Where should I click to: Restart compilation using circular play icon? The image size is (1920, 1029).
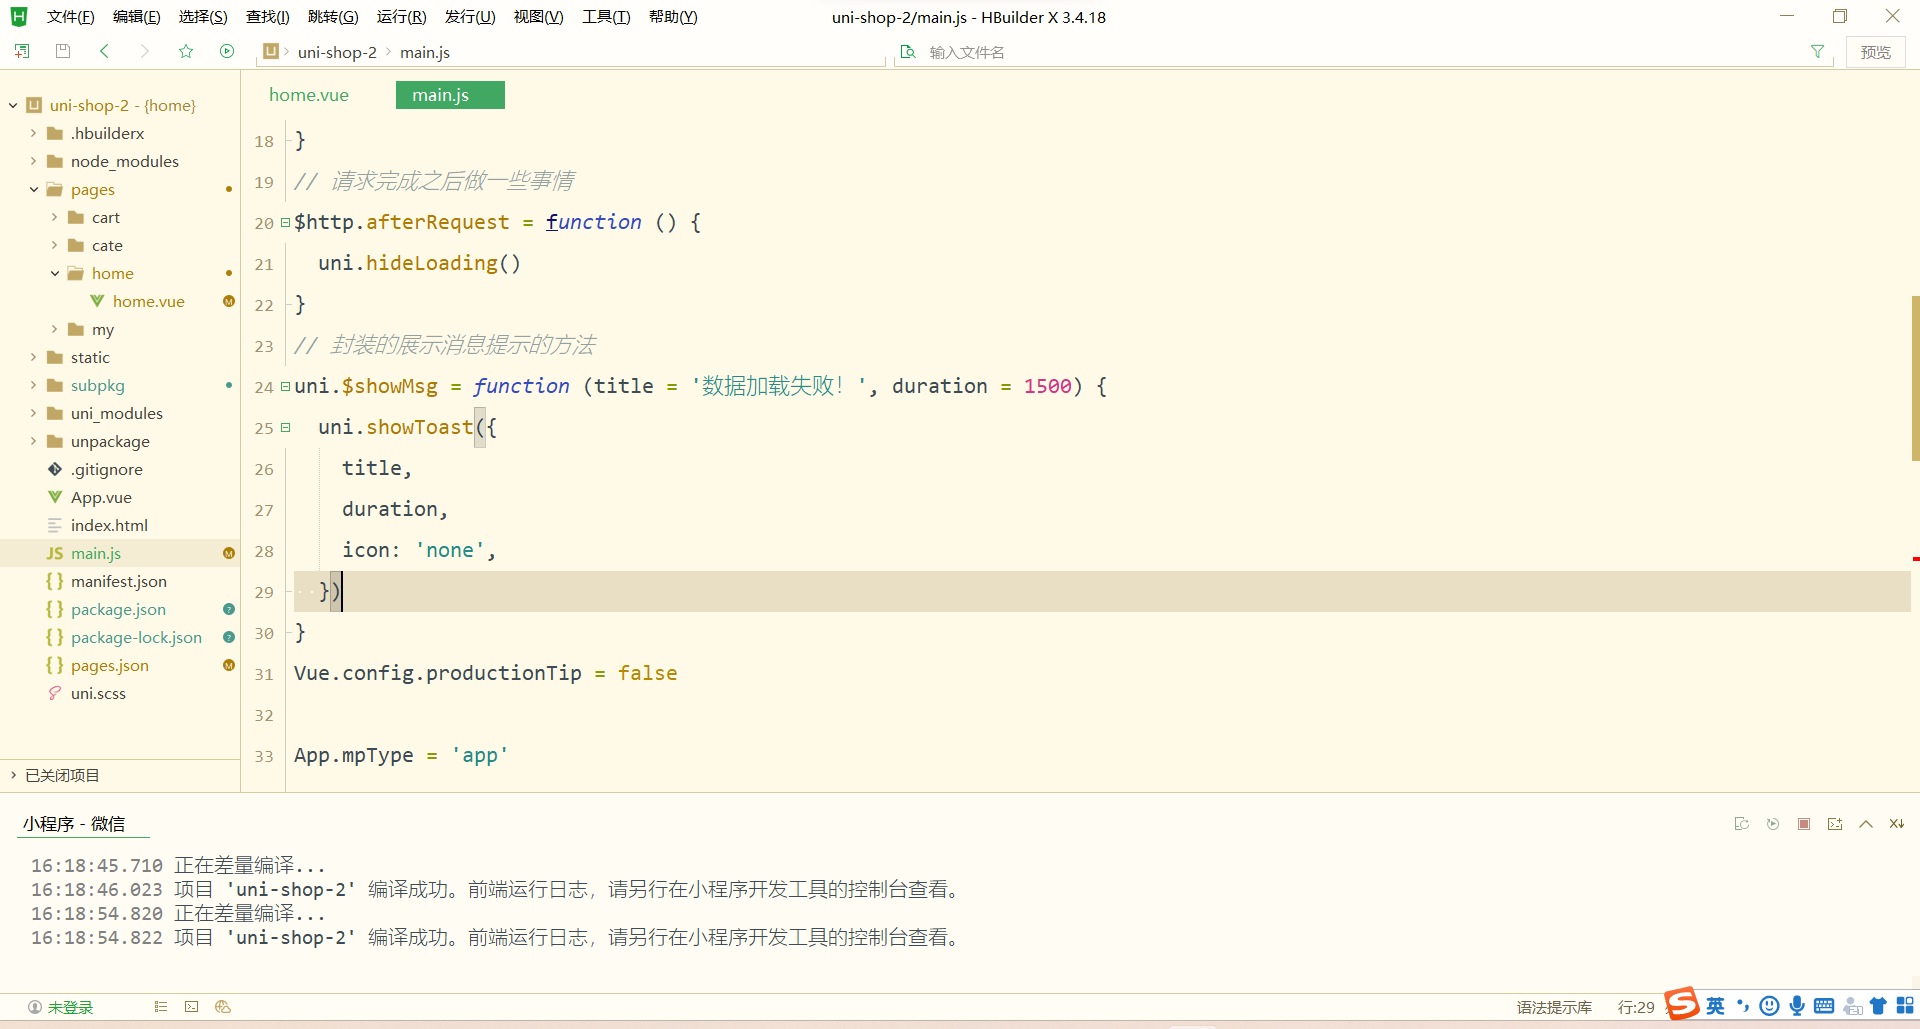[1773, 823]
